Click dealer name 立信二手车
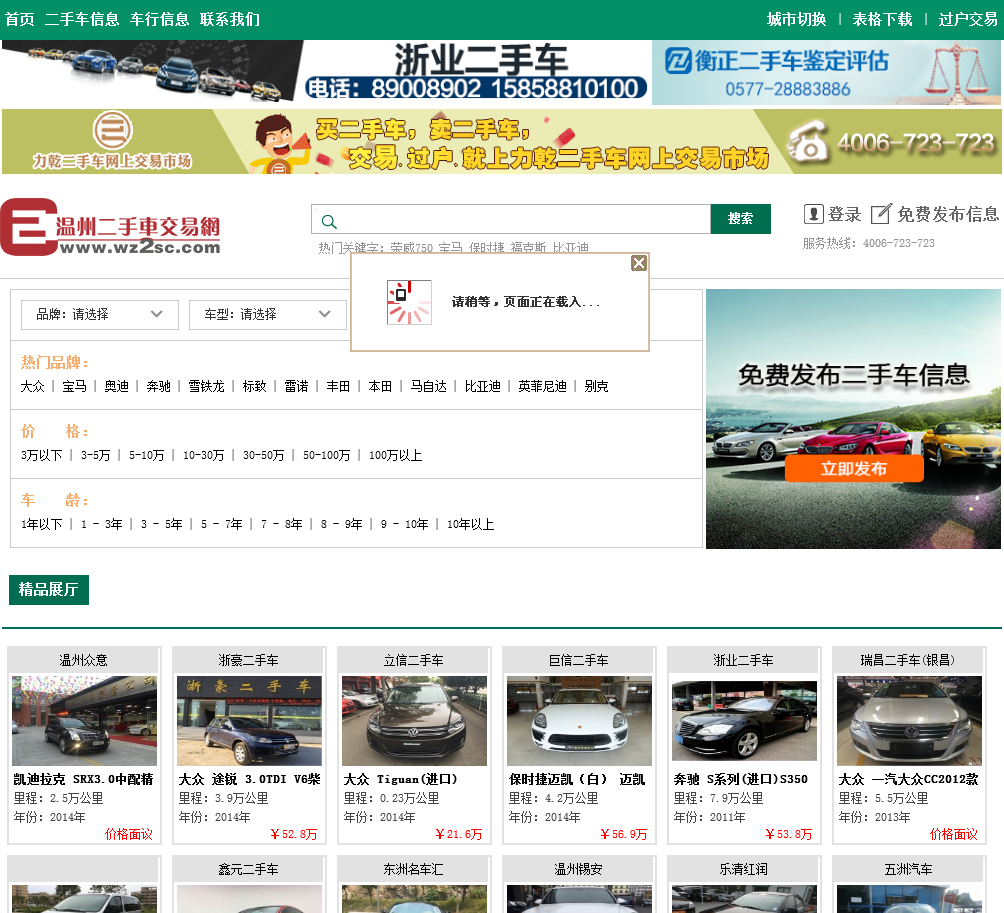The width and height of the screenshot is (1004, 913). click(414, 660)
